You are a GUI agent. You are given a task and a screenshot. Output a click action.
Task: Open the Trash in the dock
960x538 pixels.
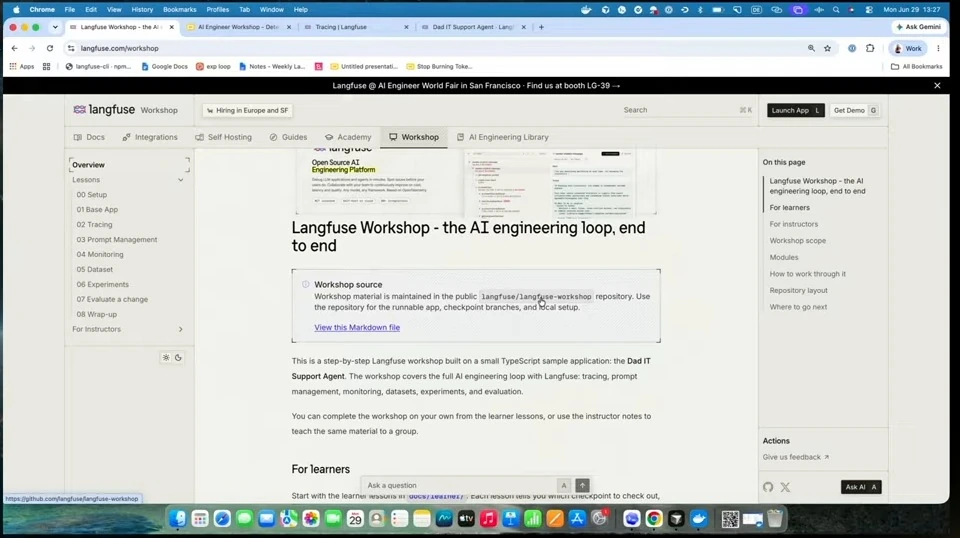tap(774, 519)
